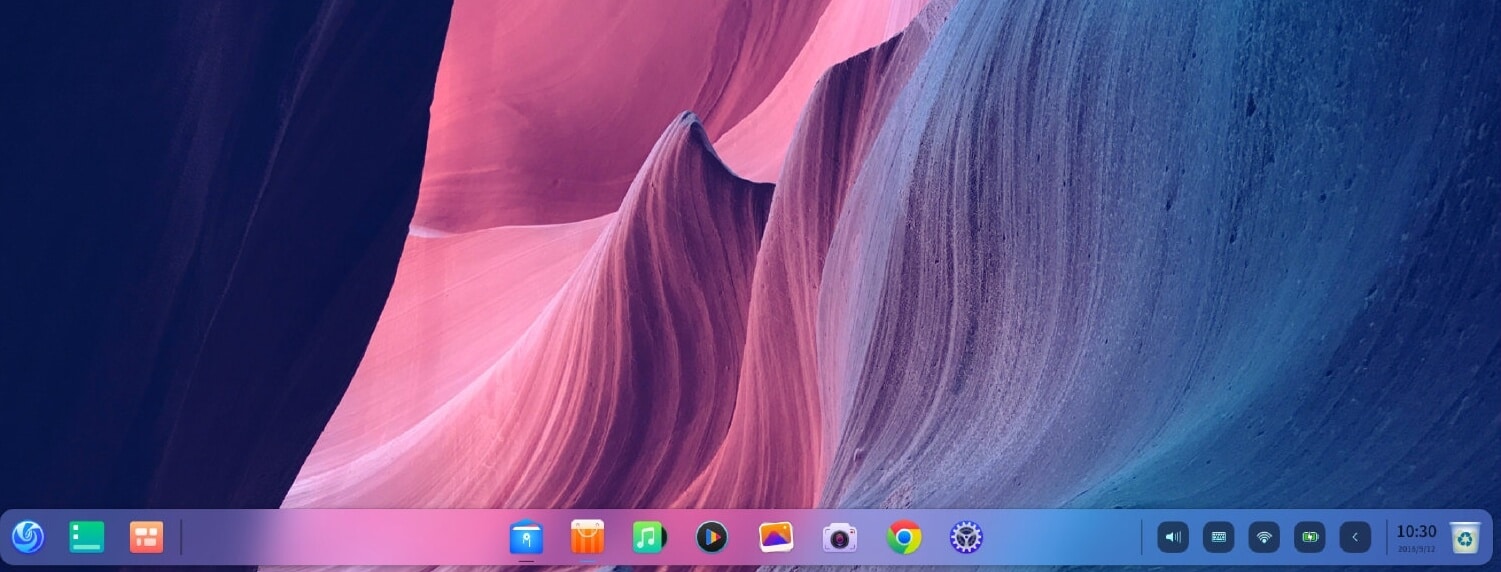Click the battery power tray icon
1501x572 pixels.
[x=1309, y=537]
